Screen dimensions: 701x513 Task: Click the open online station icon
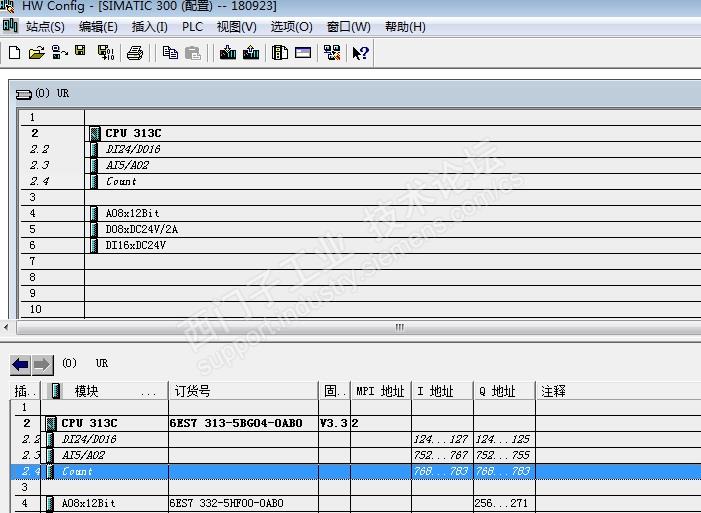click(x=59, y=53)
